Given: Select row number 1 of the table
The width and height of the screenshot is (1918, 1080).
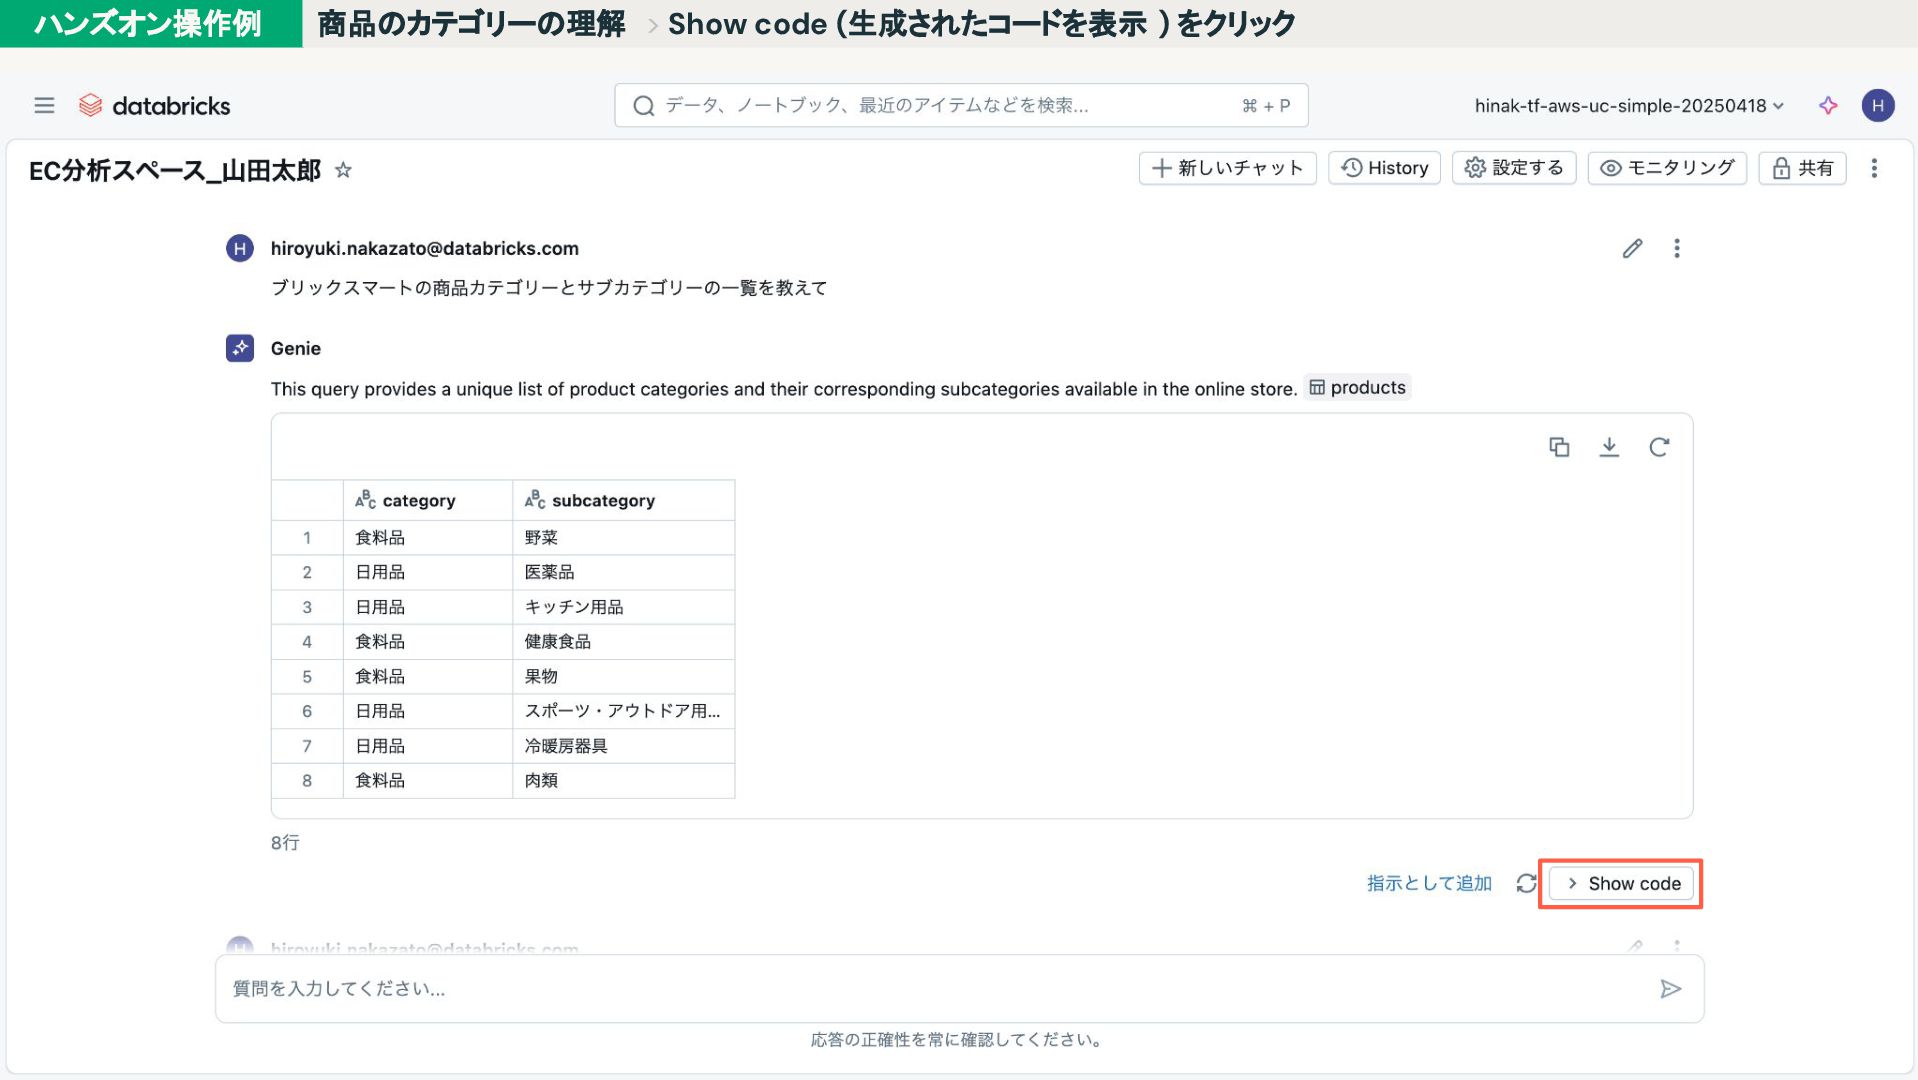Looking at the screenshot, I should coord(307,538).
